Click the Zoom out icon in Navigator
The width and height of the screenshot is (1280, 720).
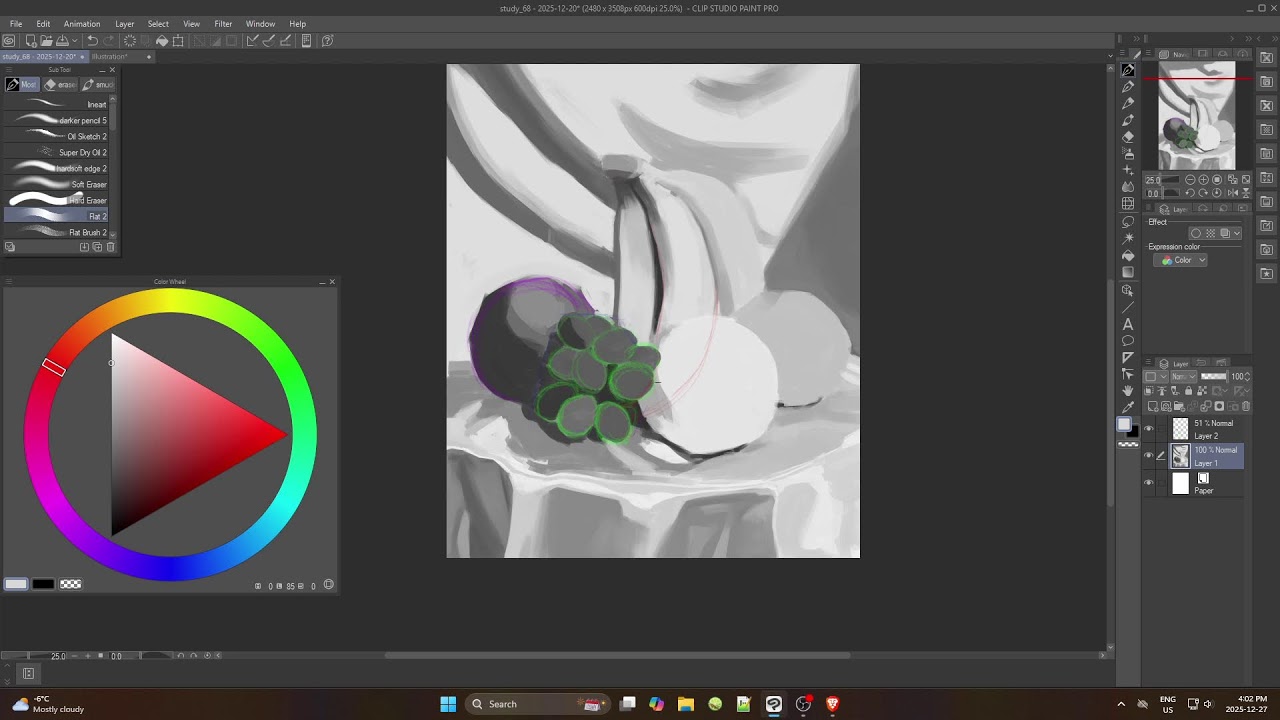[x=1190, y=180]
